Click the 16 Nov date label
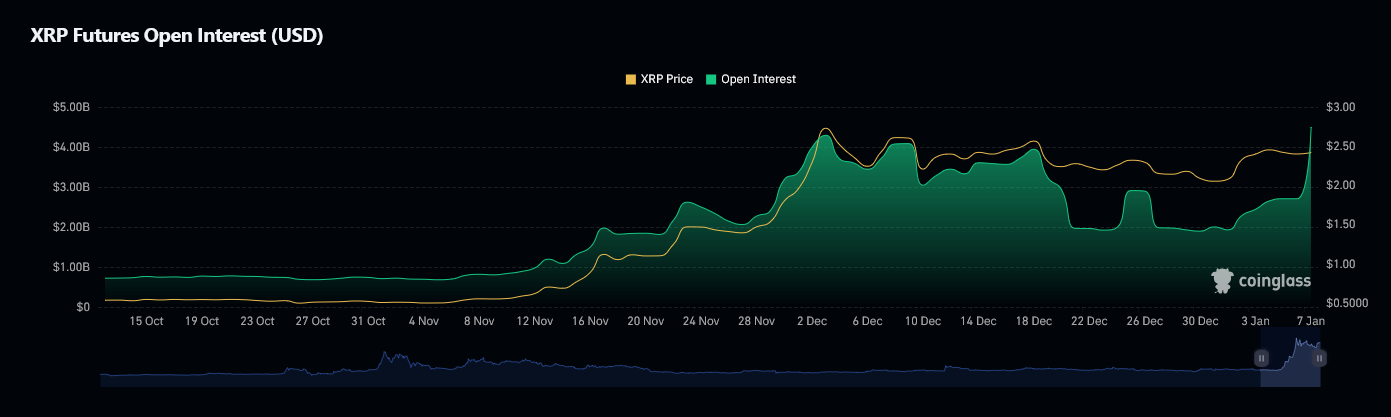The width and height of the screenshot is (1391, 417). (591, 321)
